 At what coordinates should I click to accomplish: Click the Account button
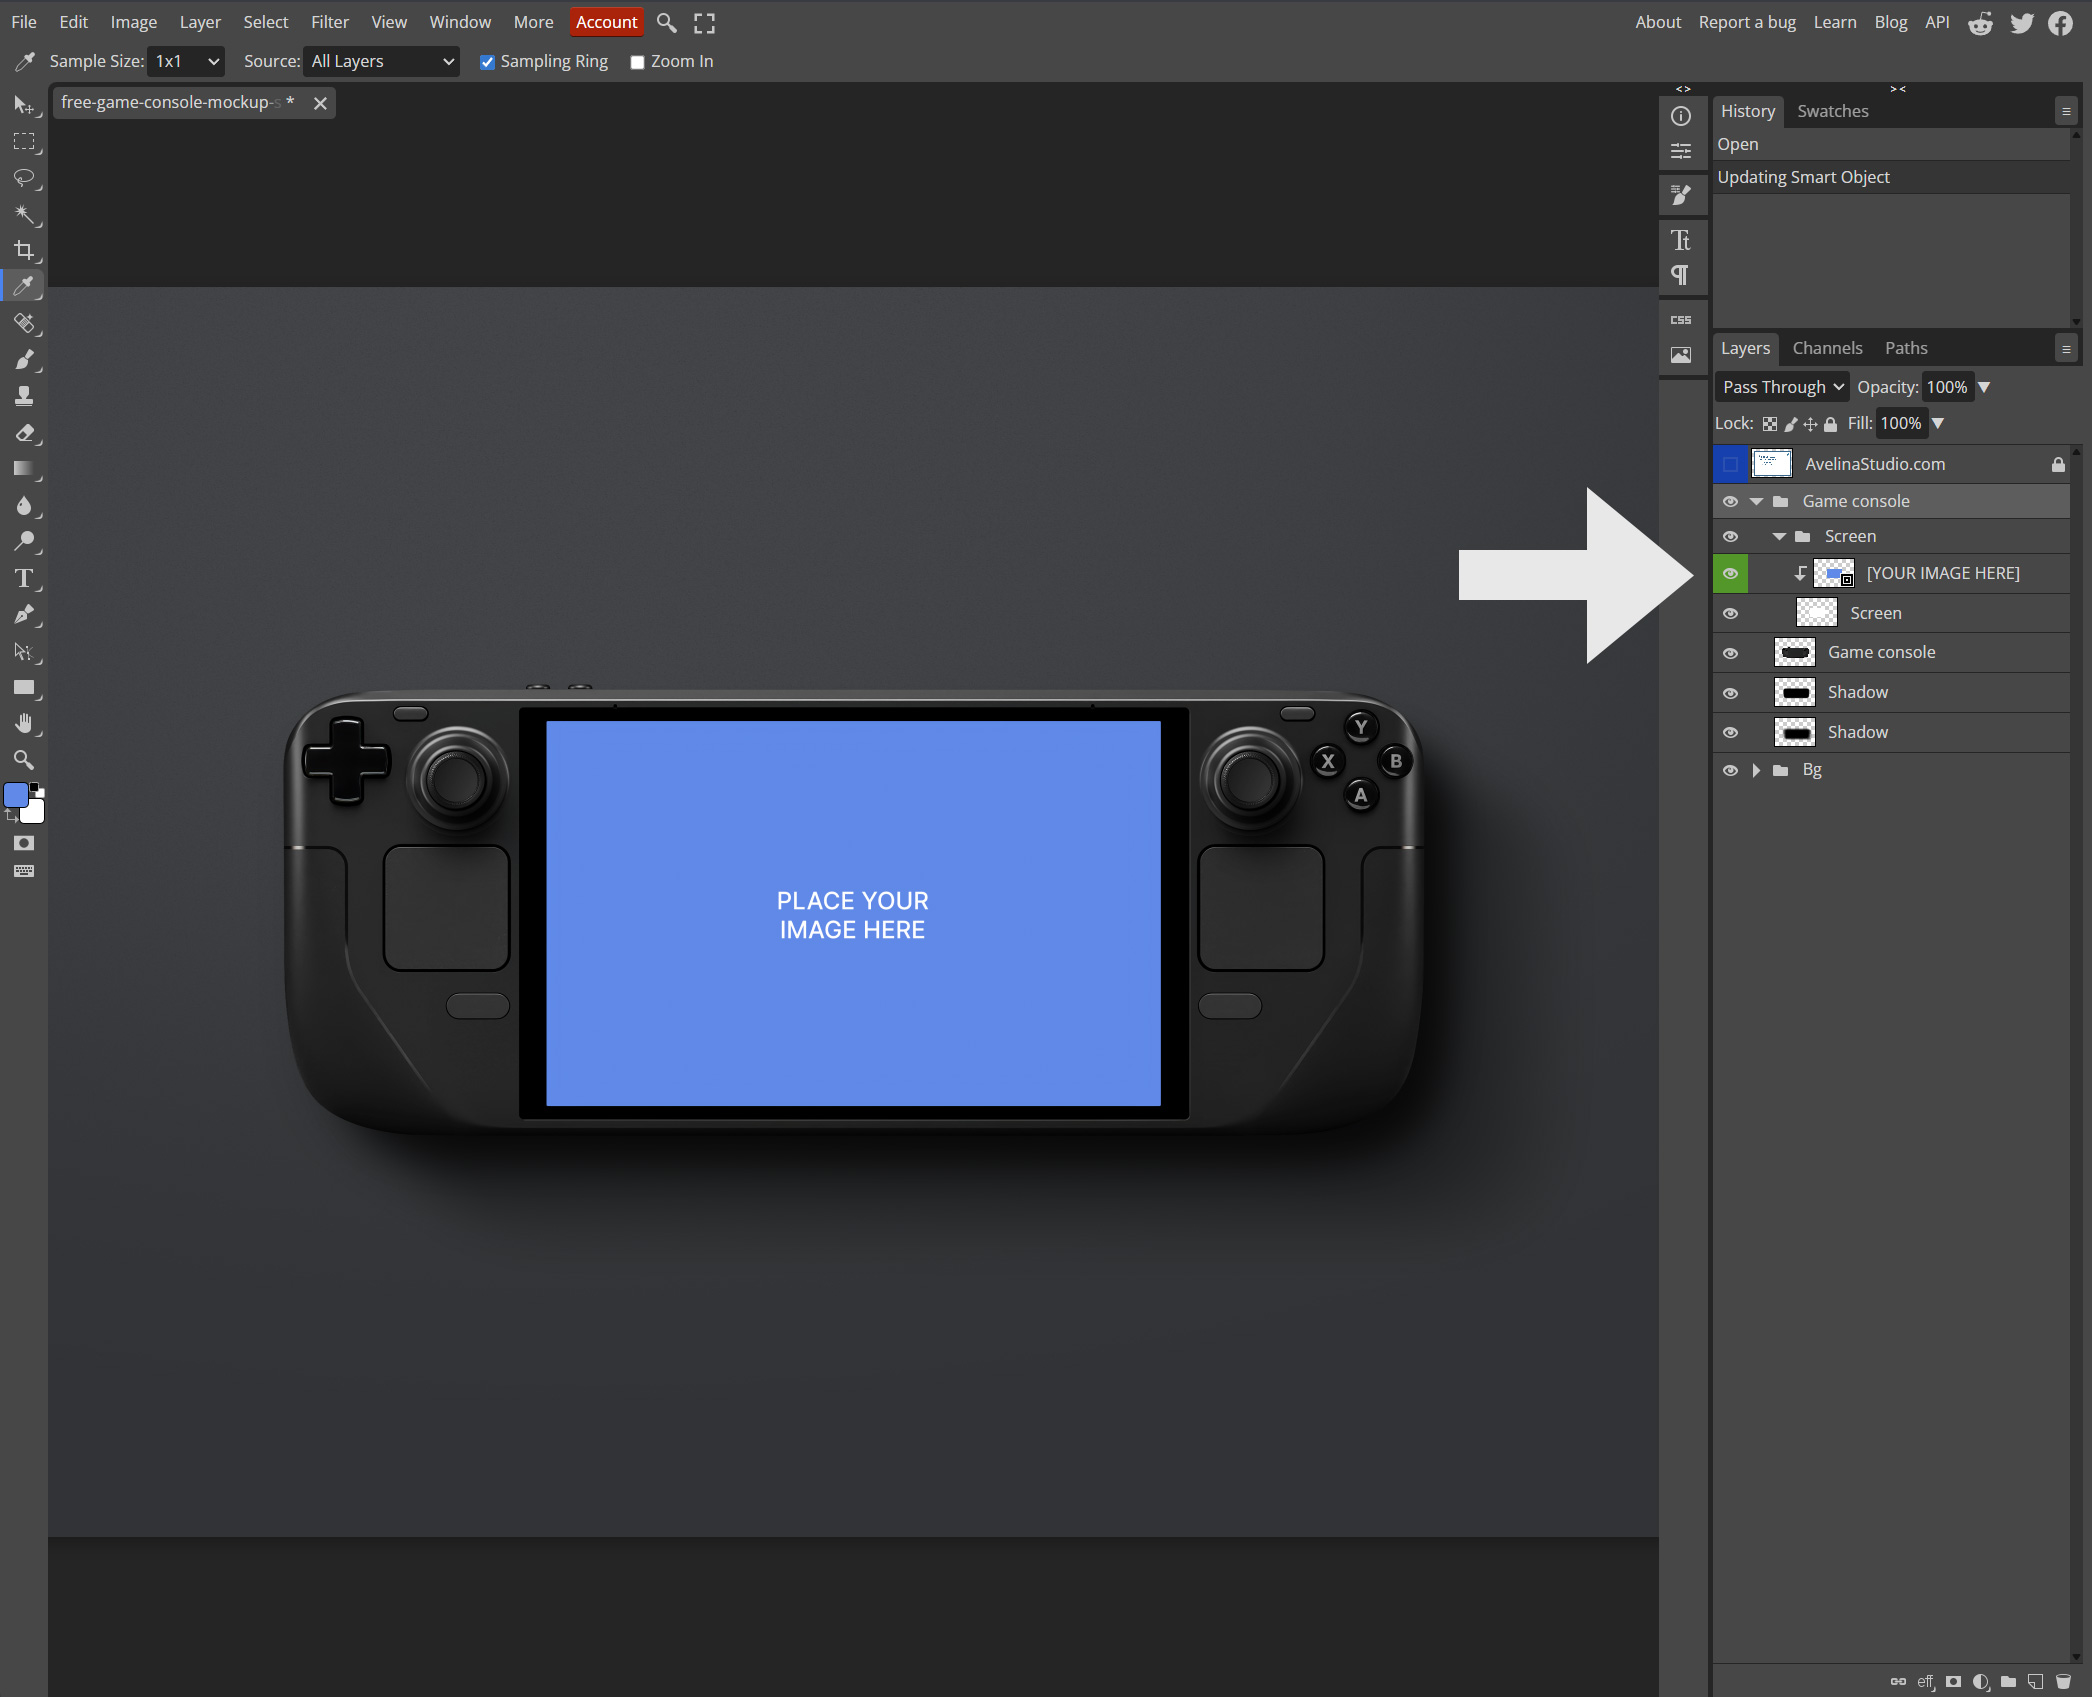point(606,22)
